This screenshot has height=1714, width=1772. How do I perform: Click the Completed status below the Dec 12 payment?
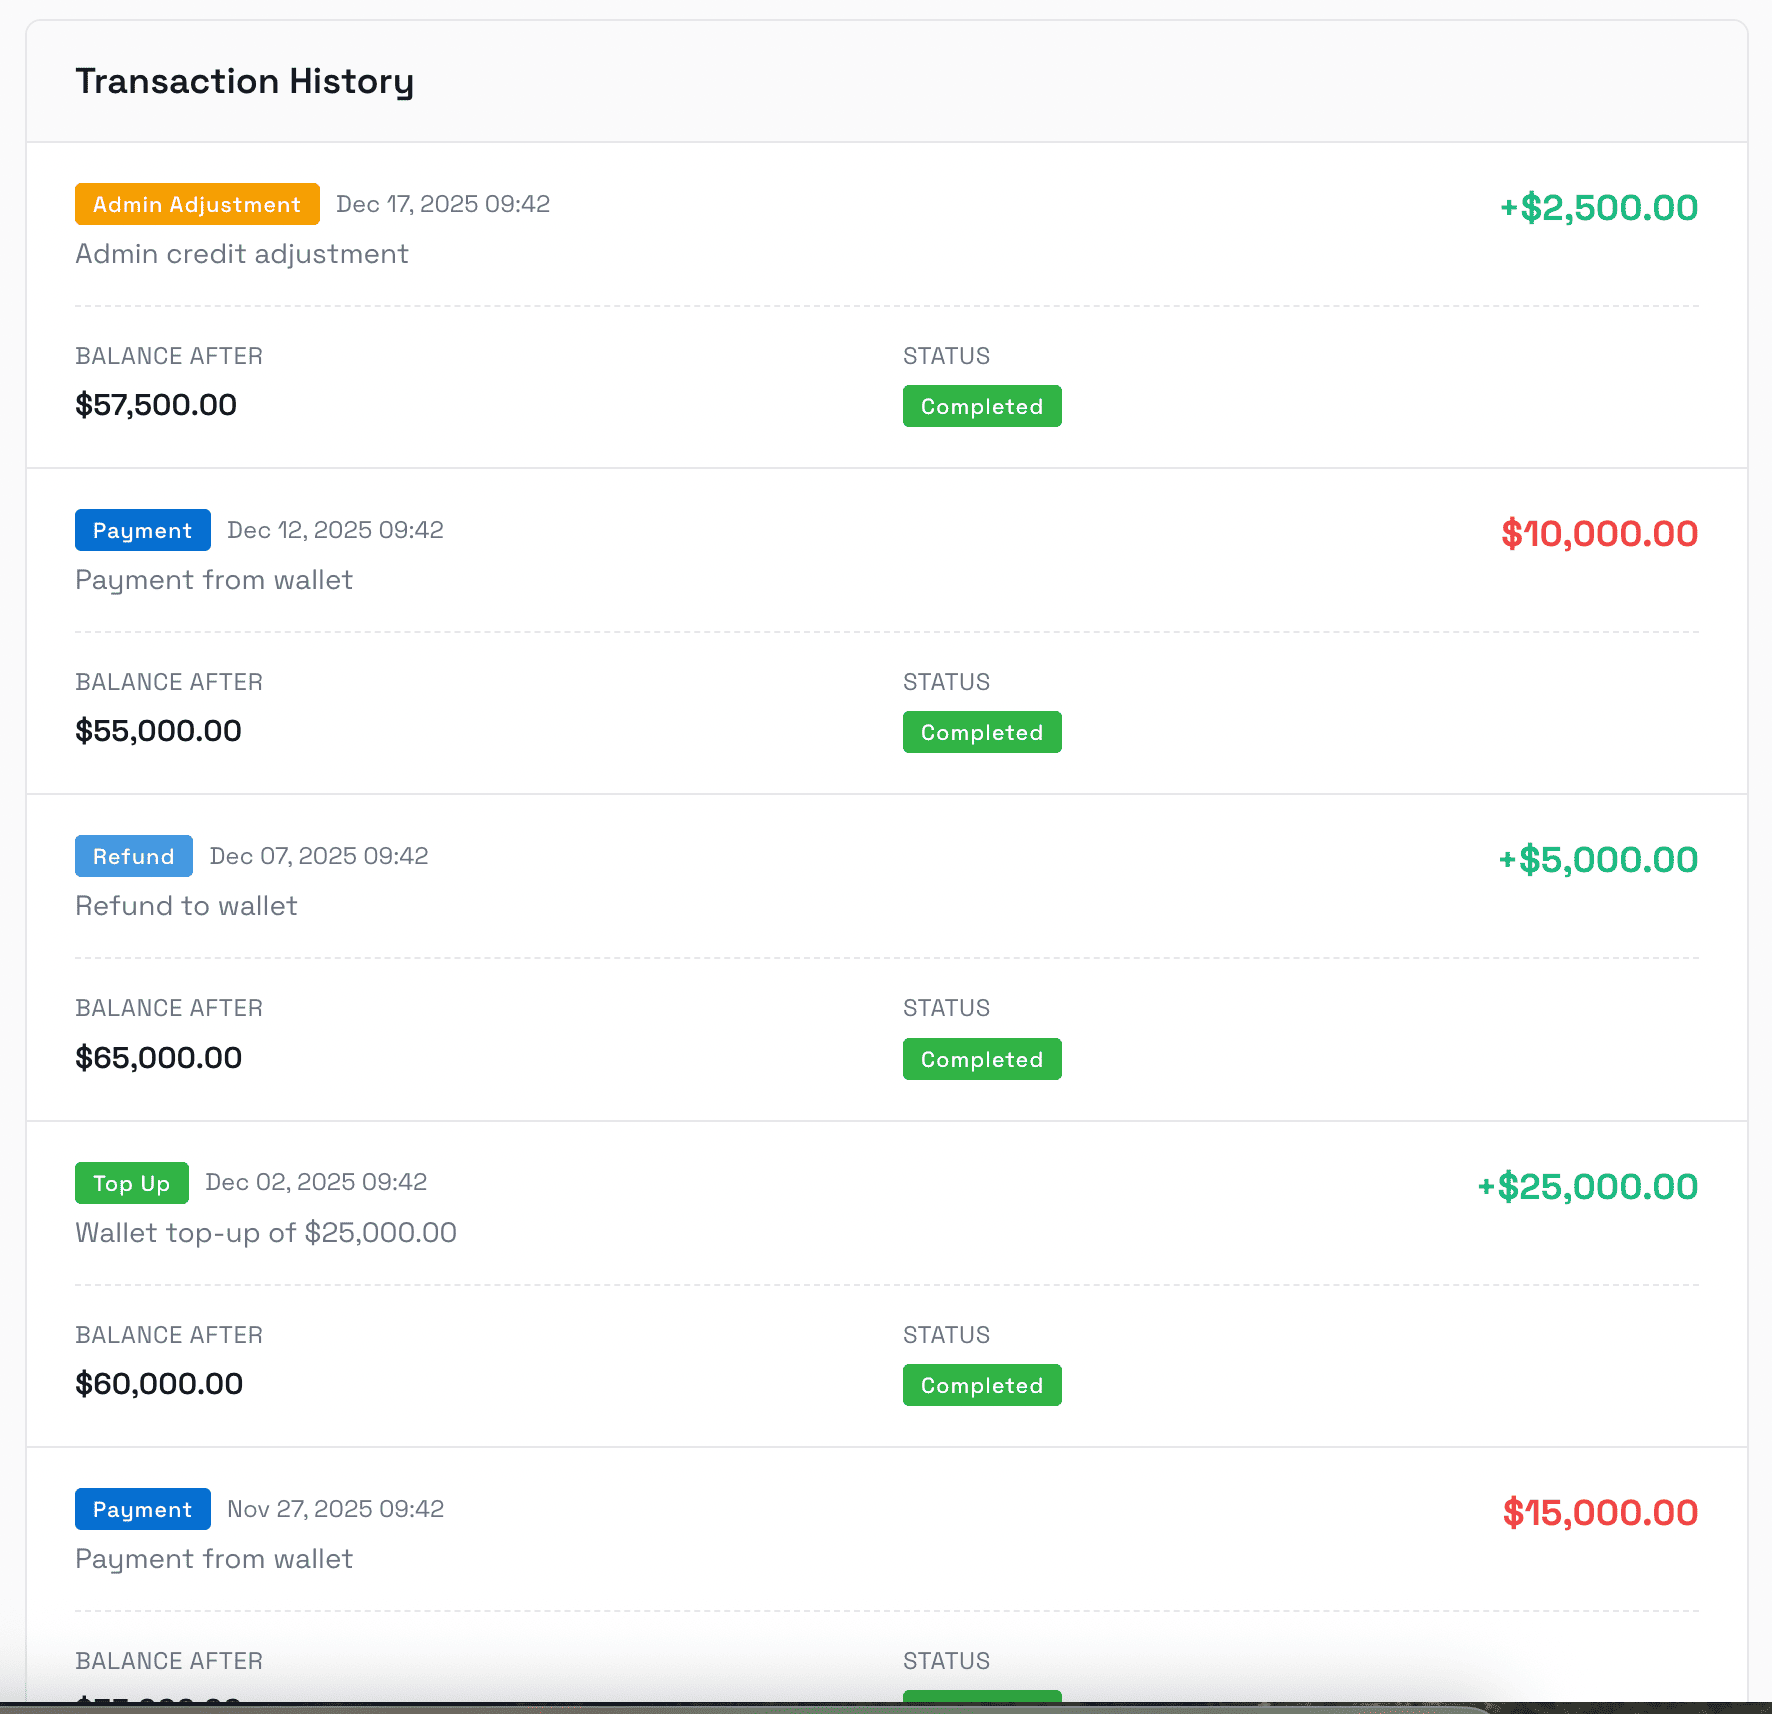981,732
